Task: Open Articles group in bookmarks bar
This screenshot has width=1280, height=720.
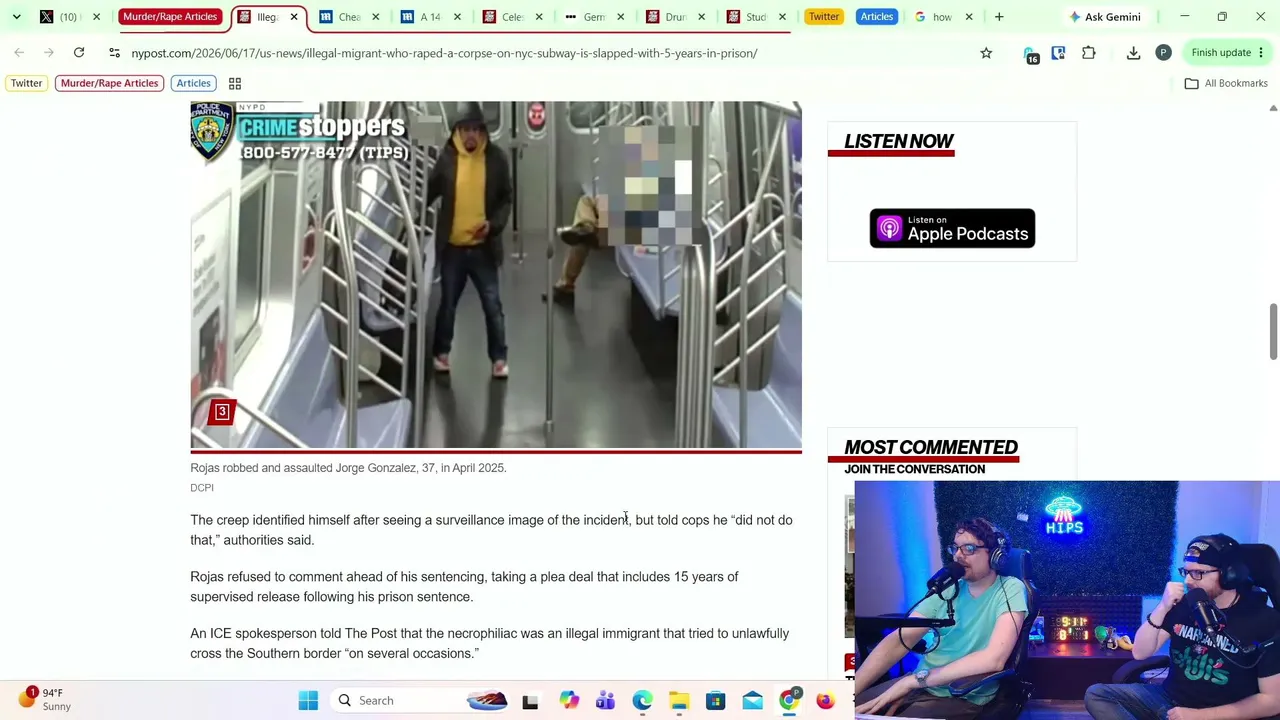Action: 193,83
